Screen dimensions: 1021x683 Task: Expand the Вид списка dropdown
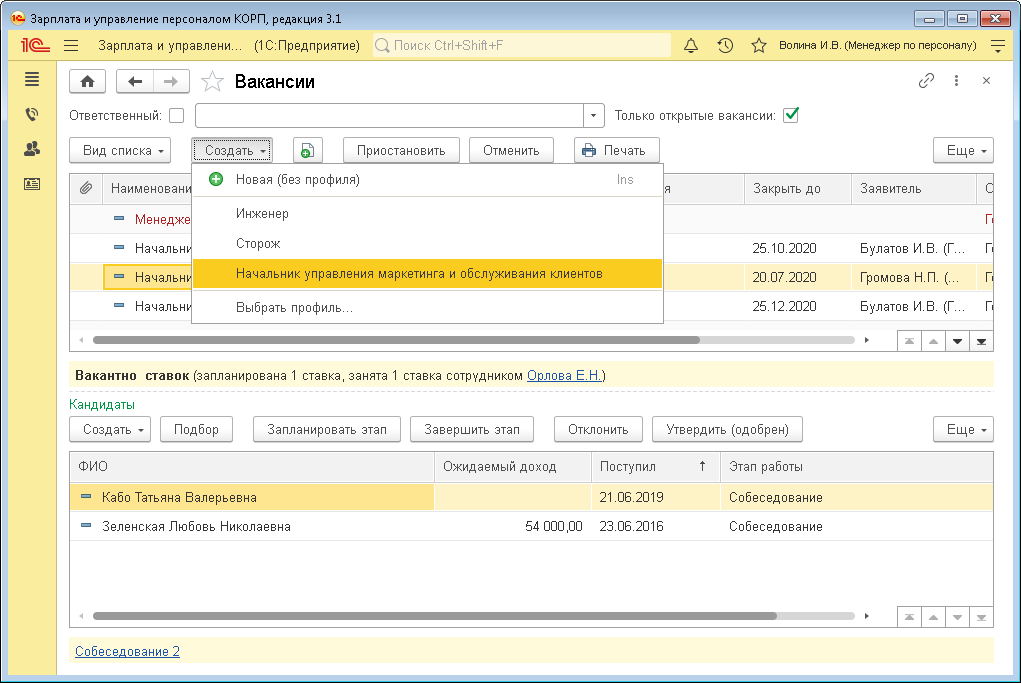119,150
